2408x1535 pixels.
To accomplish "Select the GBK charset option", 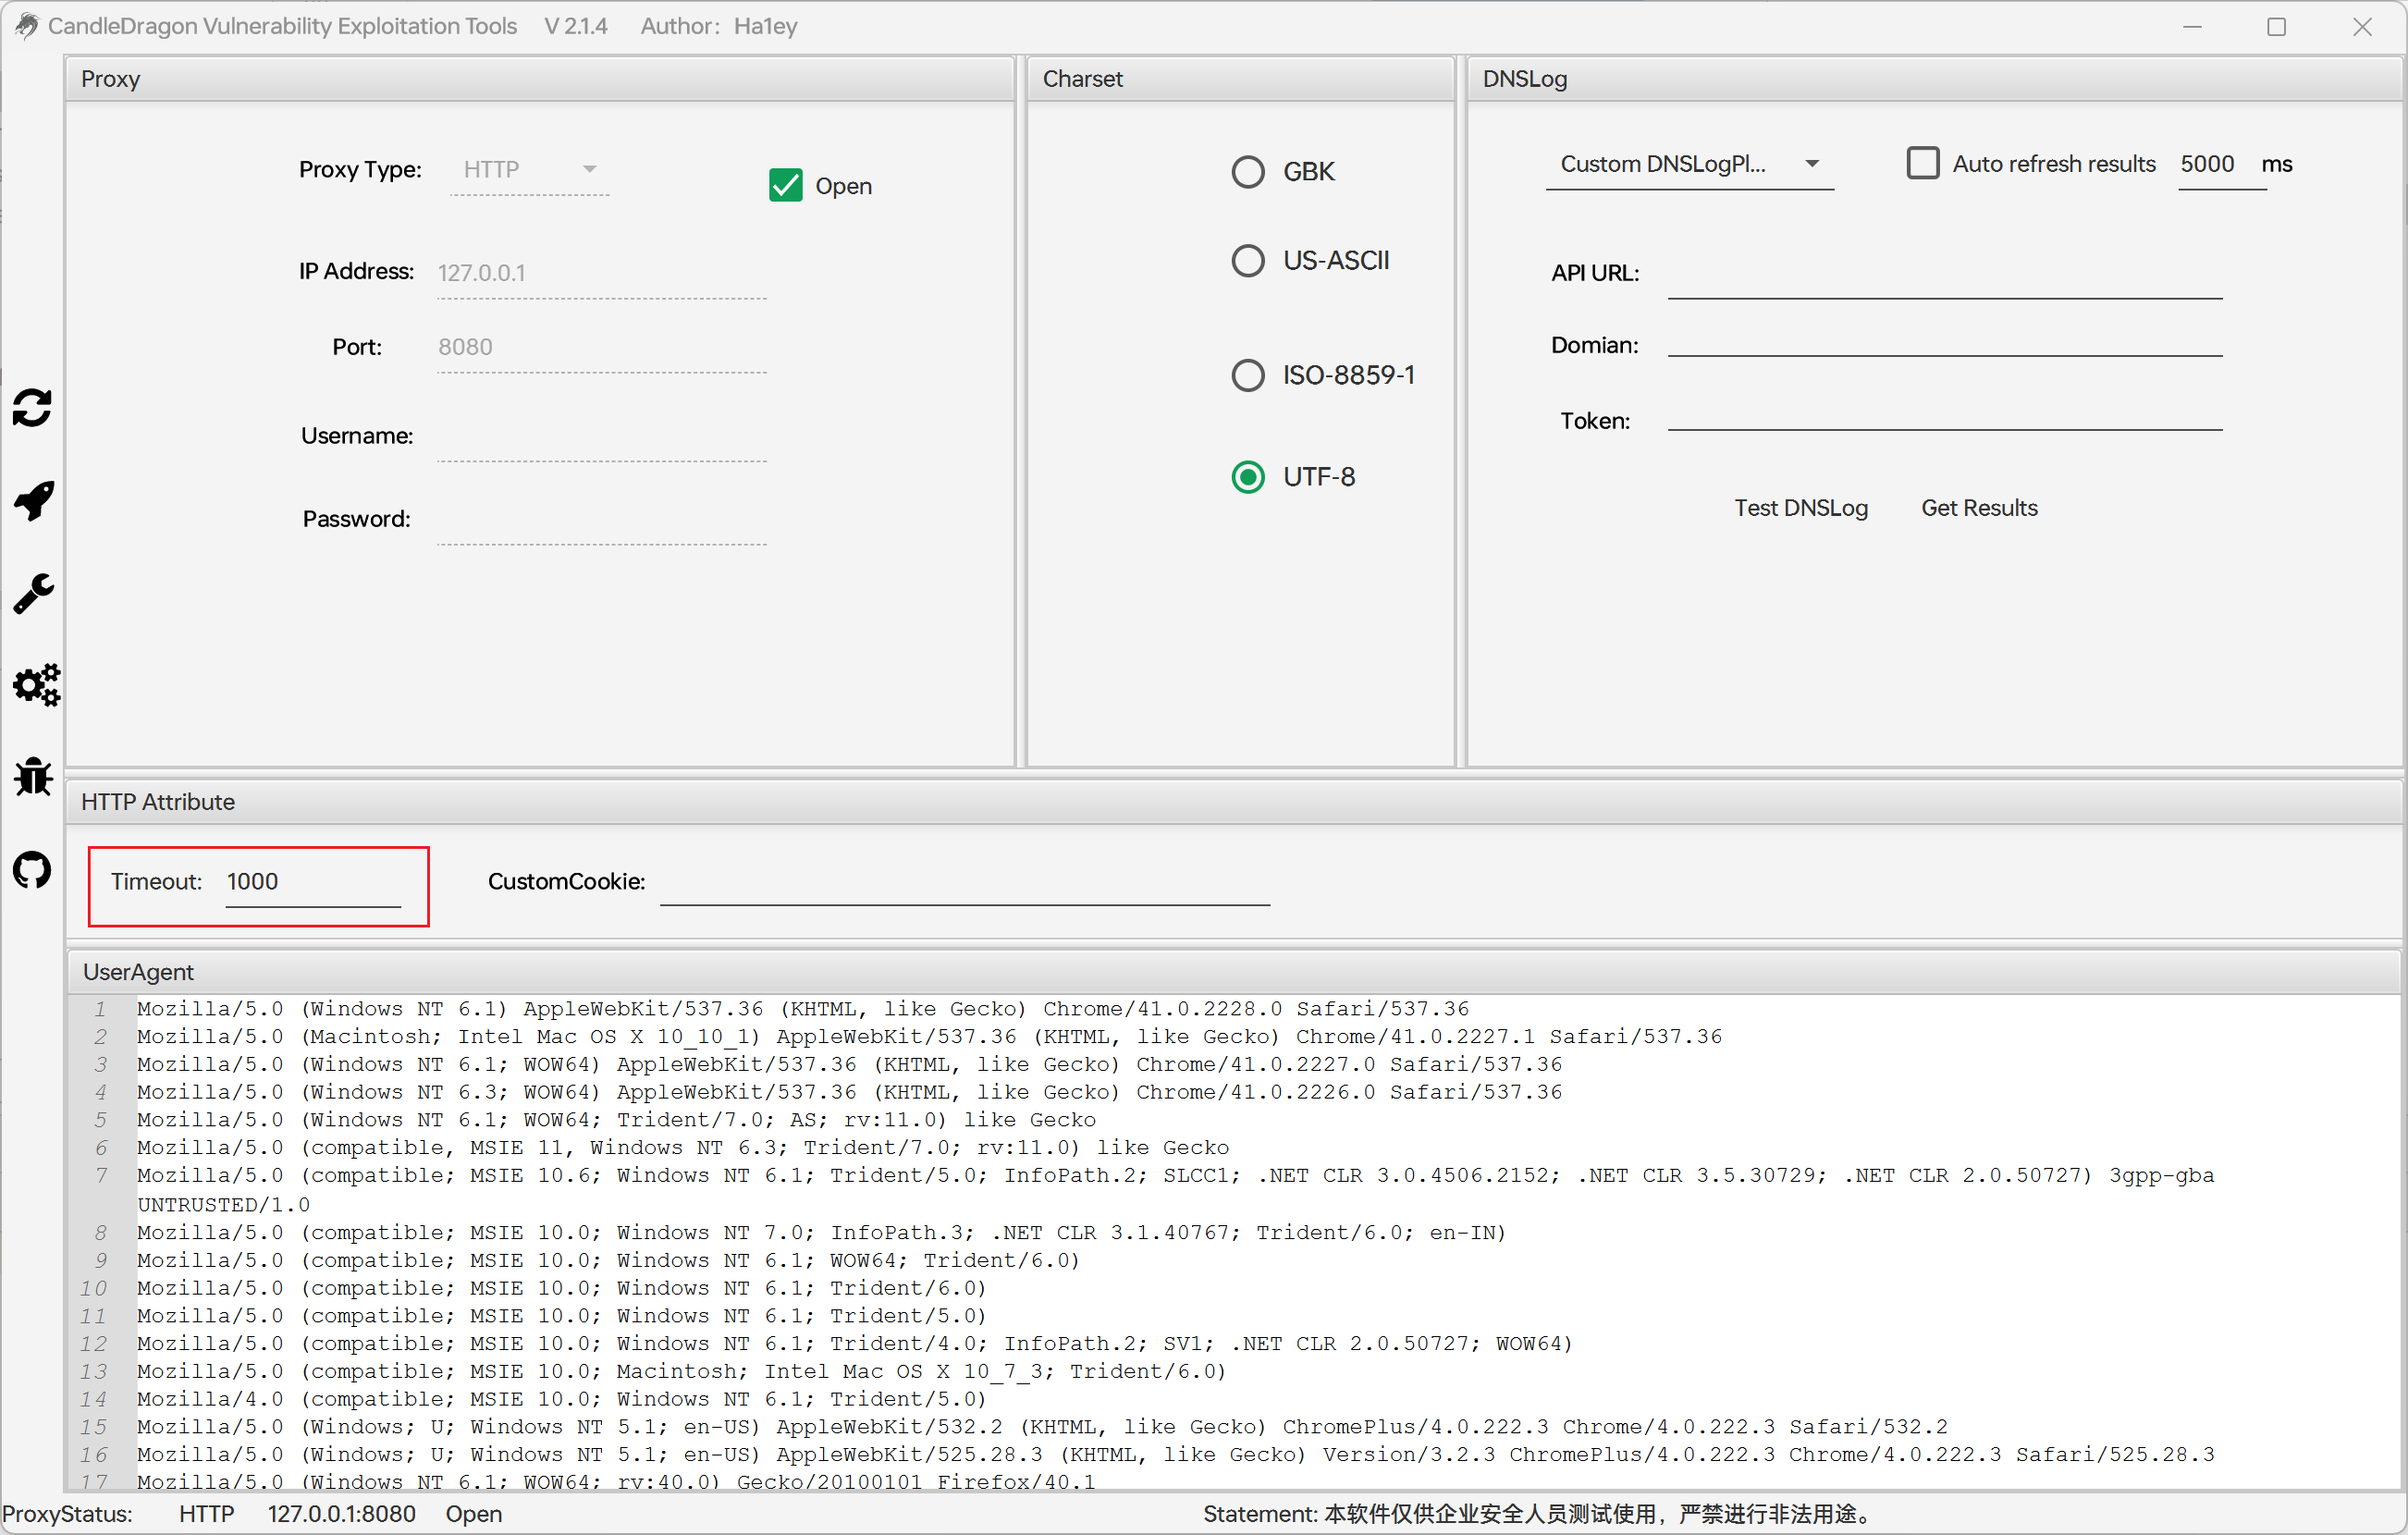I will (1247, 172).
